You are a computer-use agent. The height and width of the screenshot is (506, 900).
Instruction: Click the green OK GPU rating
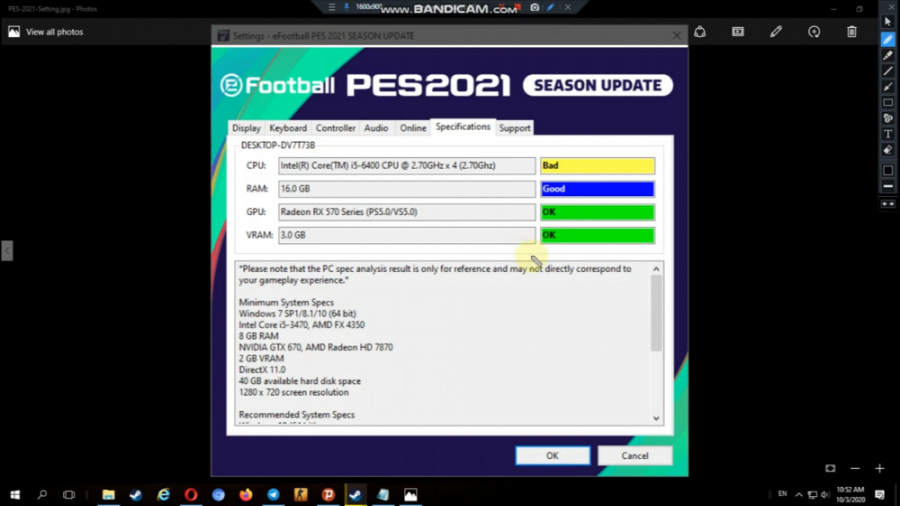click(x=597, y=212)
